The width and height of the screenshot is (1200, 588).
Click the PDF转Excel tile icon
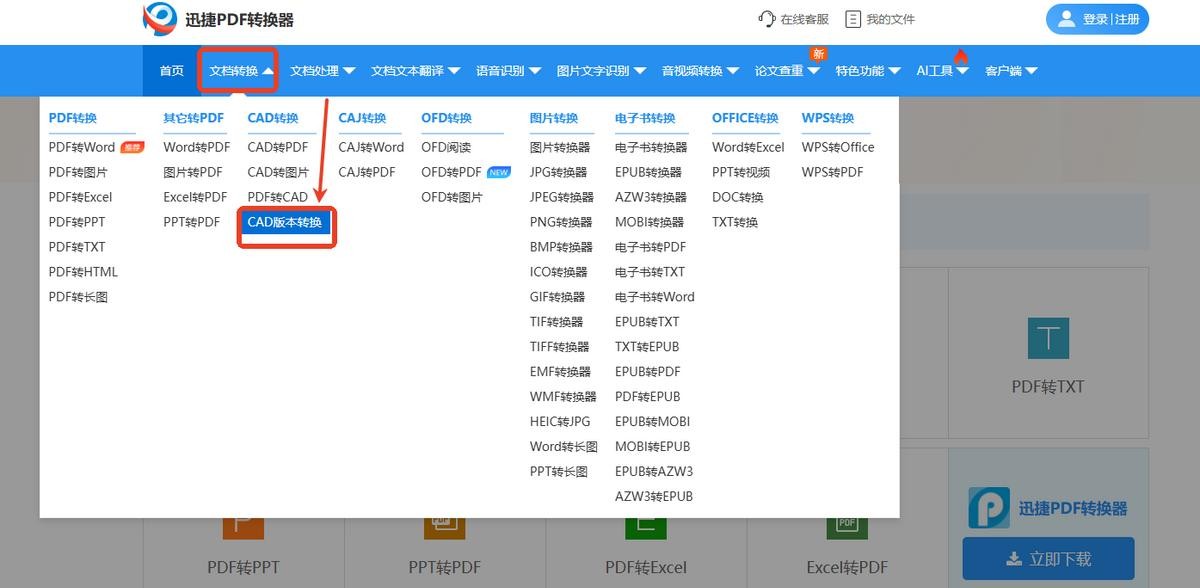645,528
